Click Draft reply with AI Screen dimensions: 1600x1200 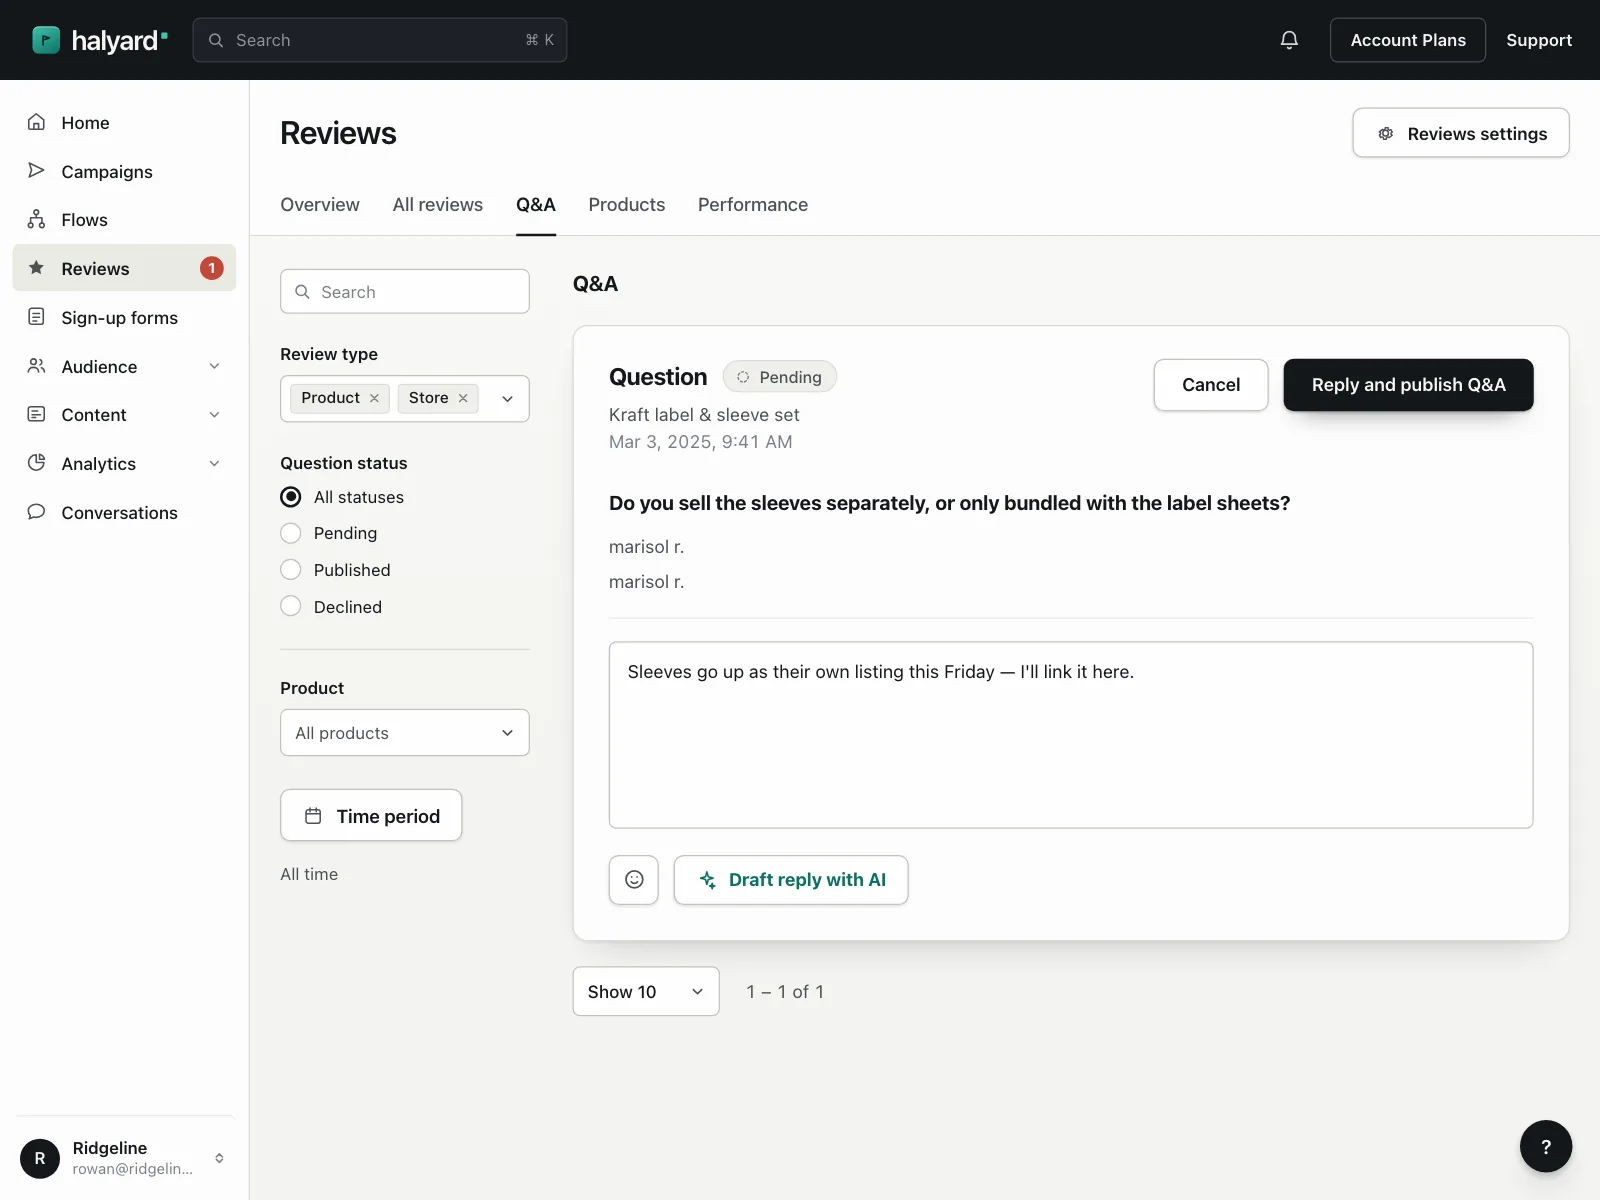[x=791, y=880]
